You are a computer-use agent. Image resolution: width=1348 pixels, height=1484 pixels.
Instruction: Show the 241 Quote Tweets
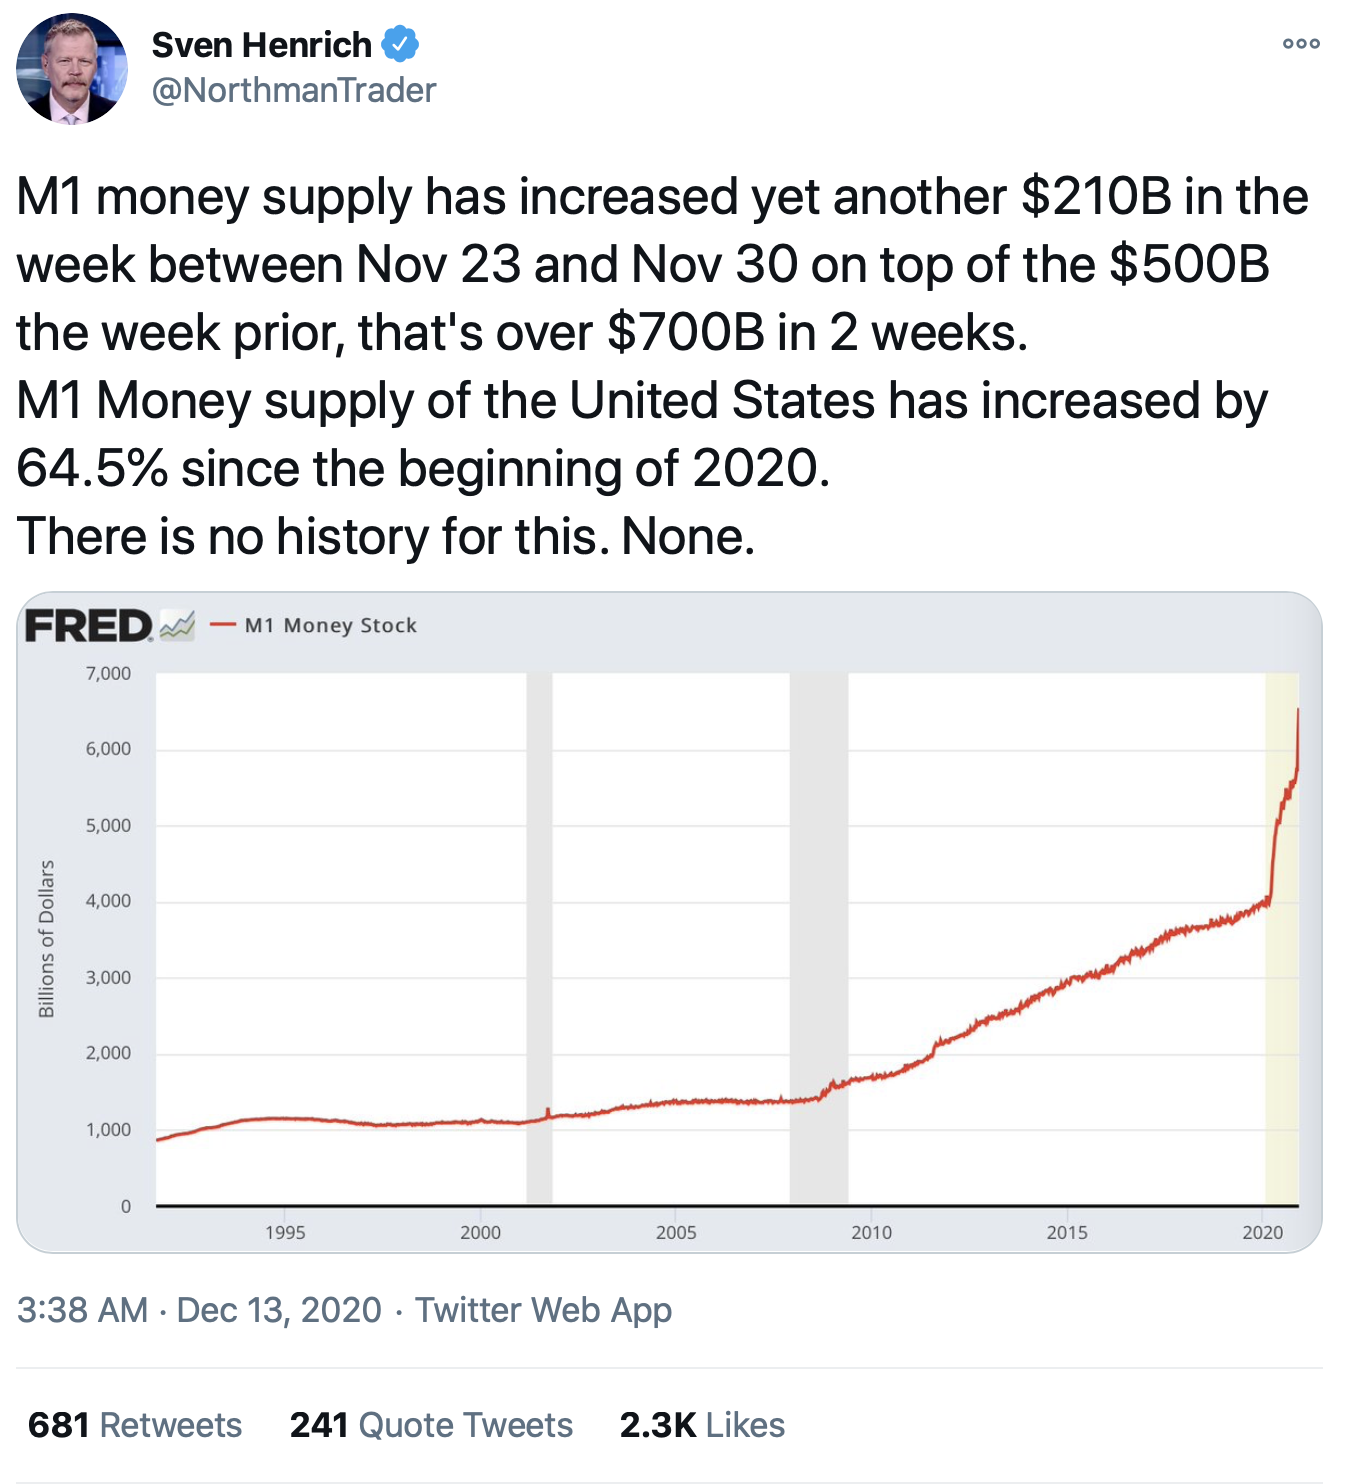pos(431,1425)
